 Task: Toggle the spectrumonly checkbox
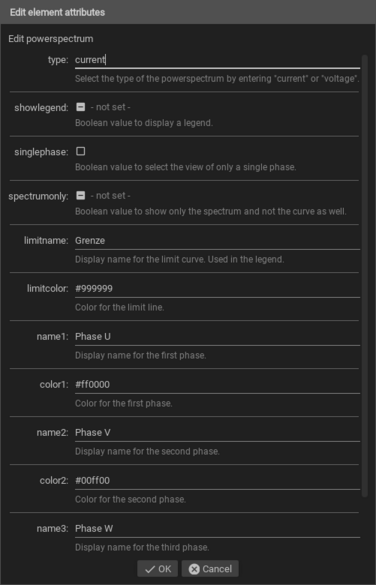pos(81,195)
